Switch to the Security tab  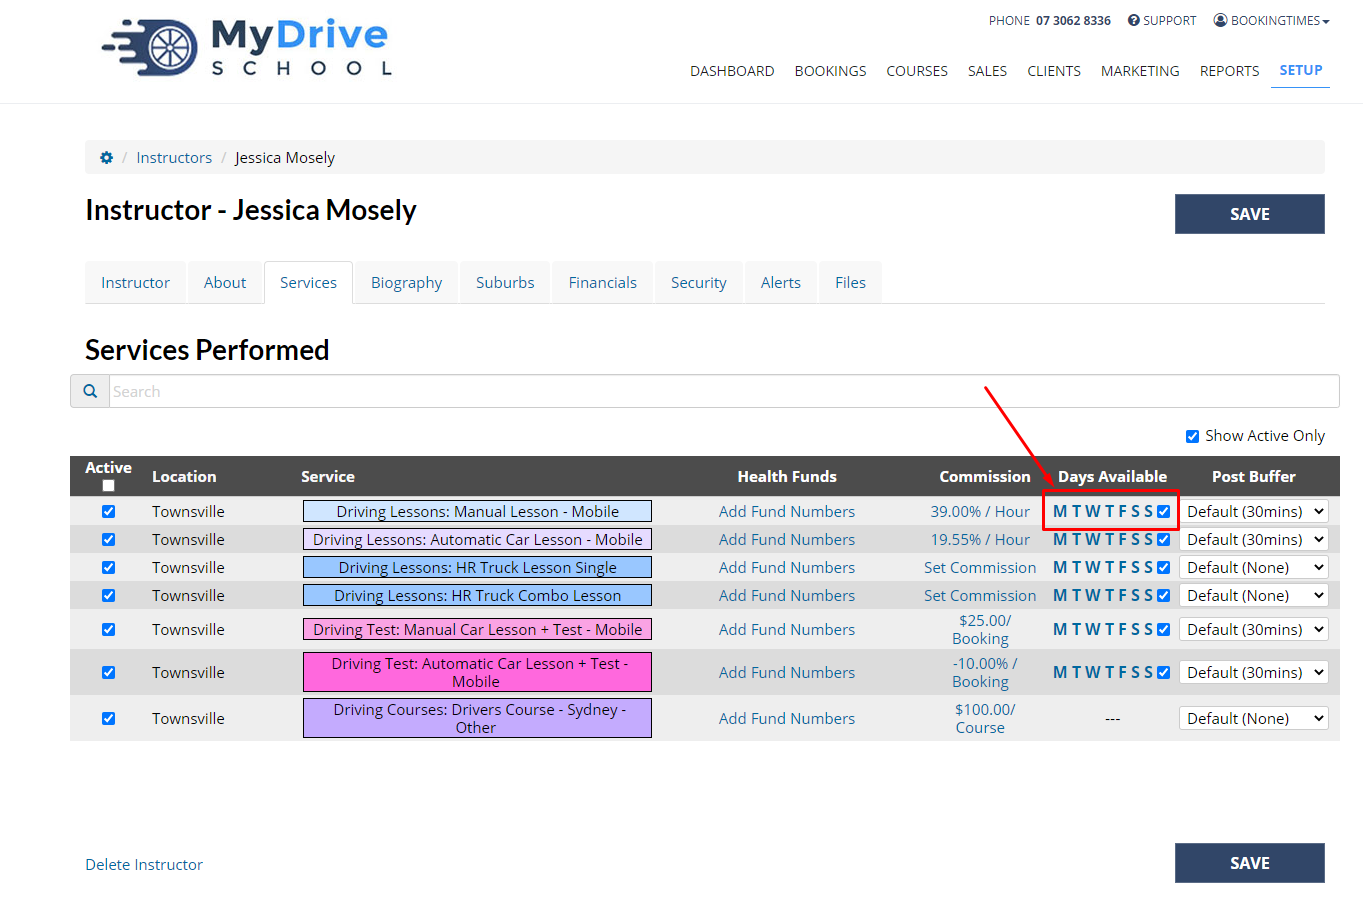(x=699, y=283)
